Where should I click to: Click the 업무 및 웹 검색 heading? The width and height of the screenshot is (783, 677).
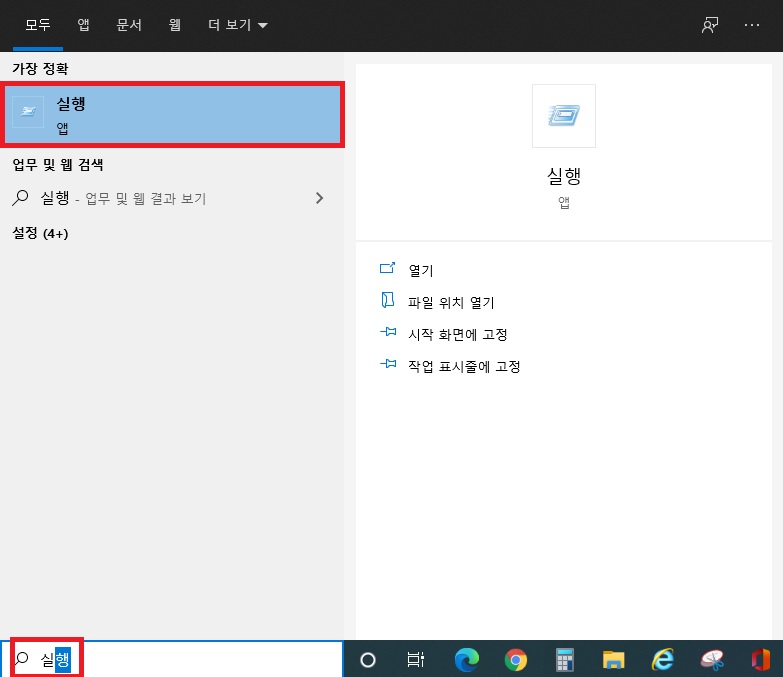[x=58, y=164]
